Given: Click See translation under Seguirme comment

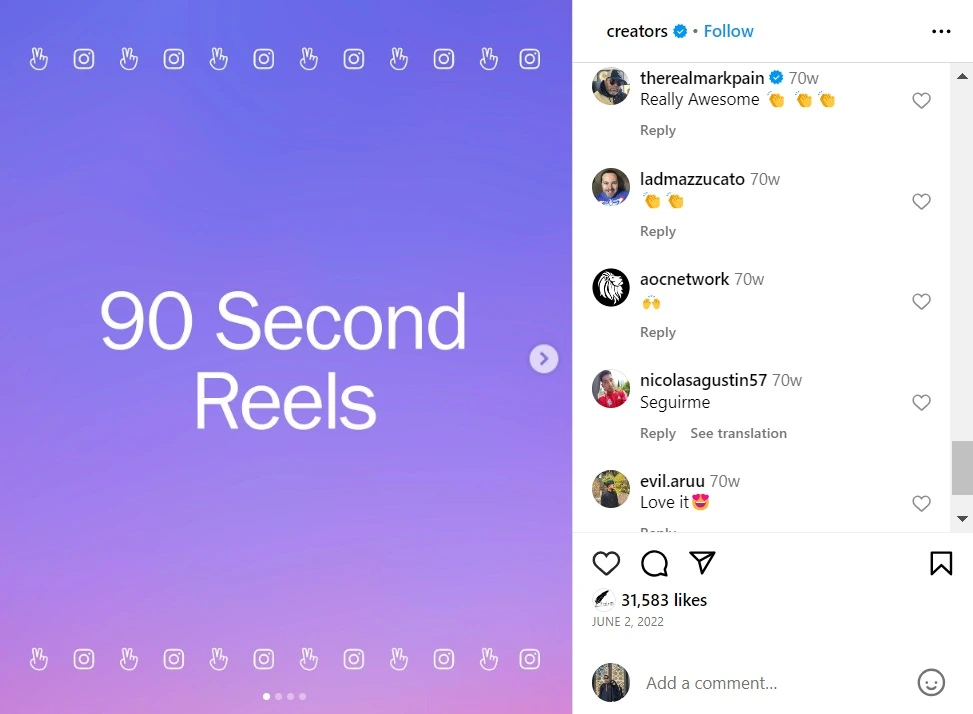Looking at the screenshot, I should pos(738,433).
